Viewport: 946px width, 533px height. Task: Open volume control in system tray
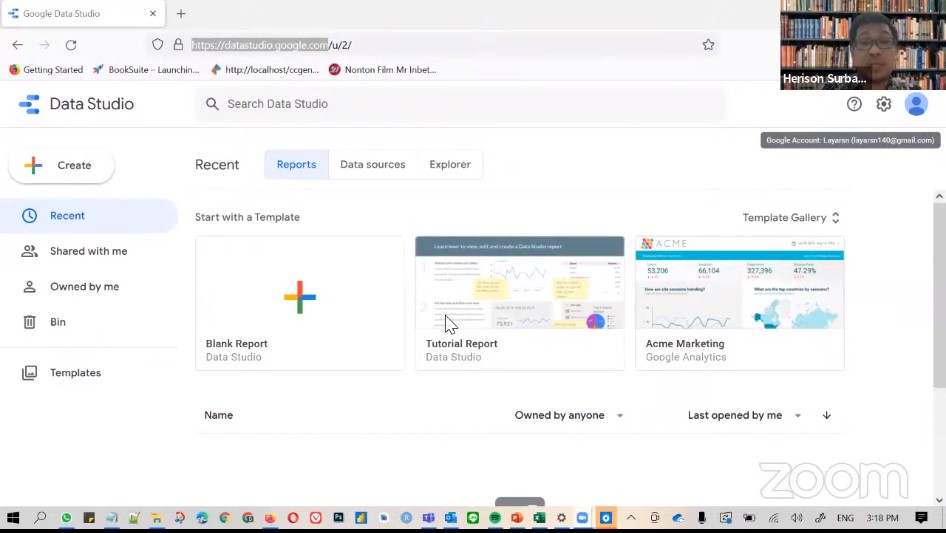tap(797, 518)
